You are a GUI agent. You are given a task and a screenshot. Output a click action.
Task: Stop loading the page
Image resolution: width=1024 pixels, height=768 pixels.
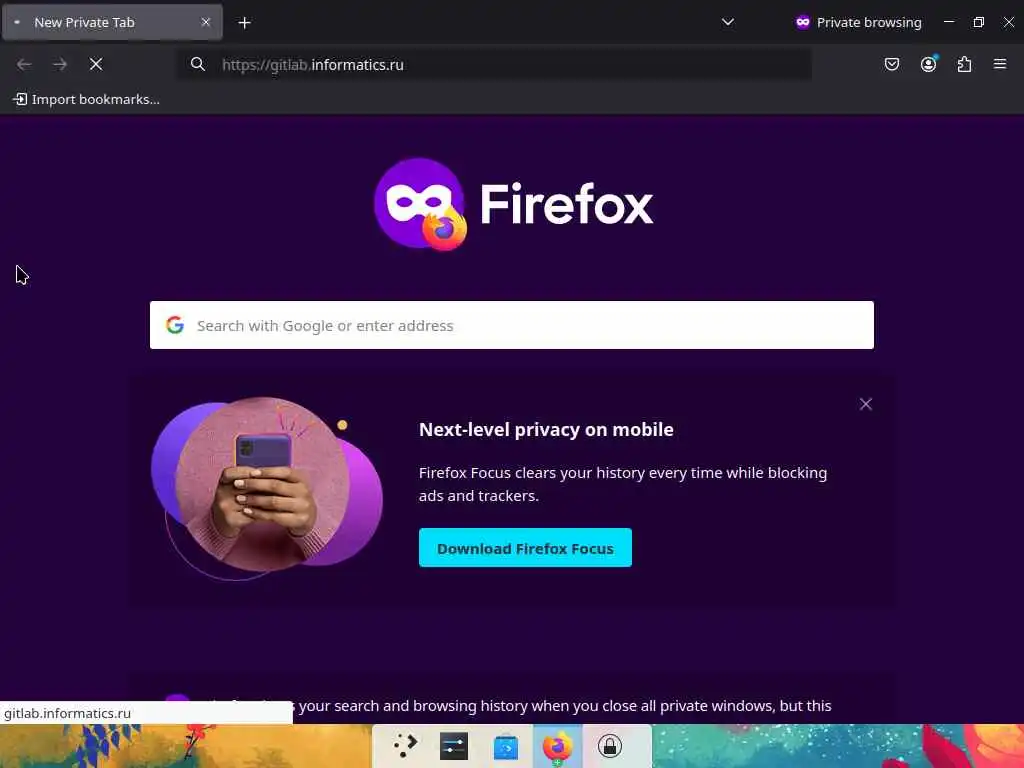point(96,64)
